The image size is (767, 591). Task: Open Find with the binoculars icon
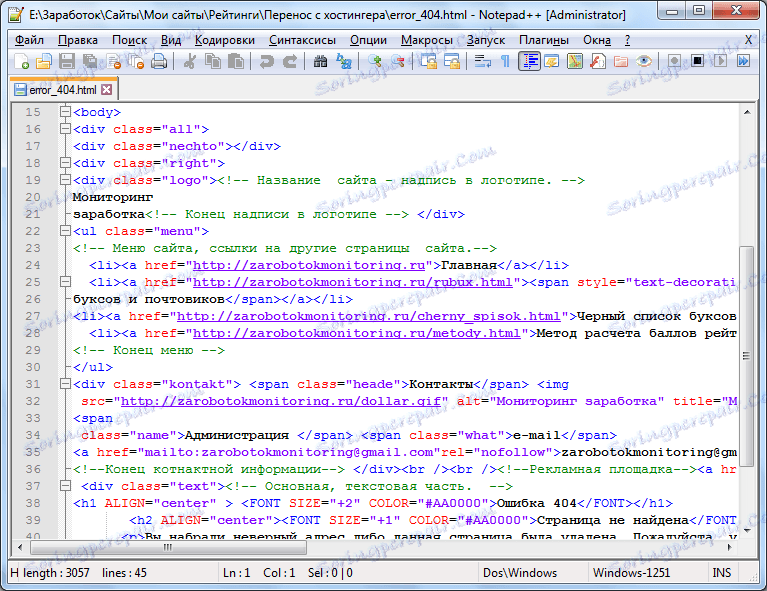click(320, 61)
